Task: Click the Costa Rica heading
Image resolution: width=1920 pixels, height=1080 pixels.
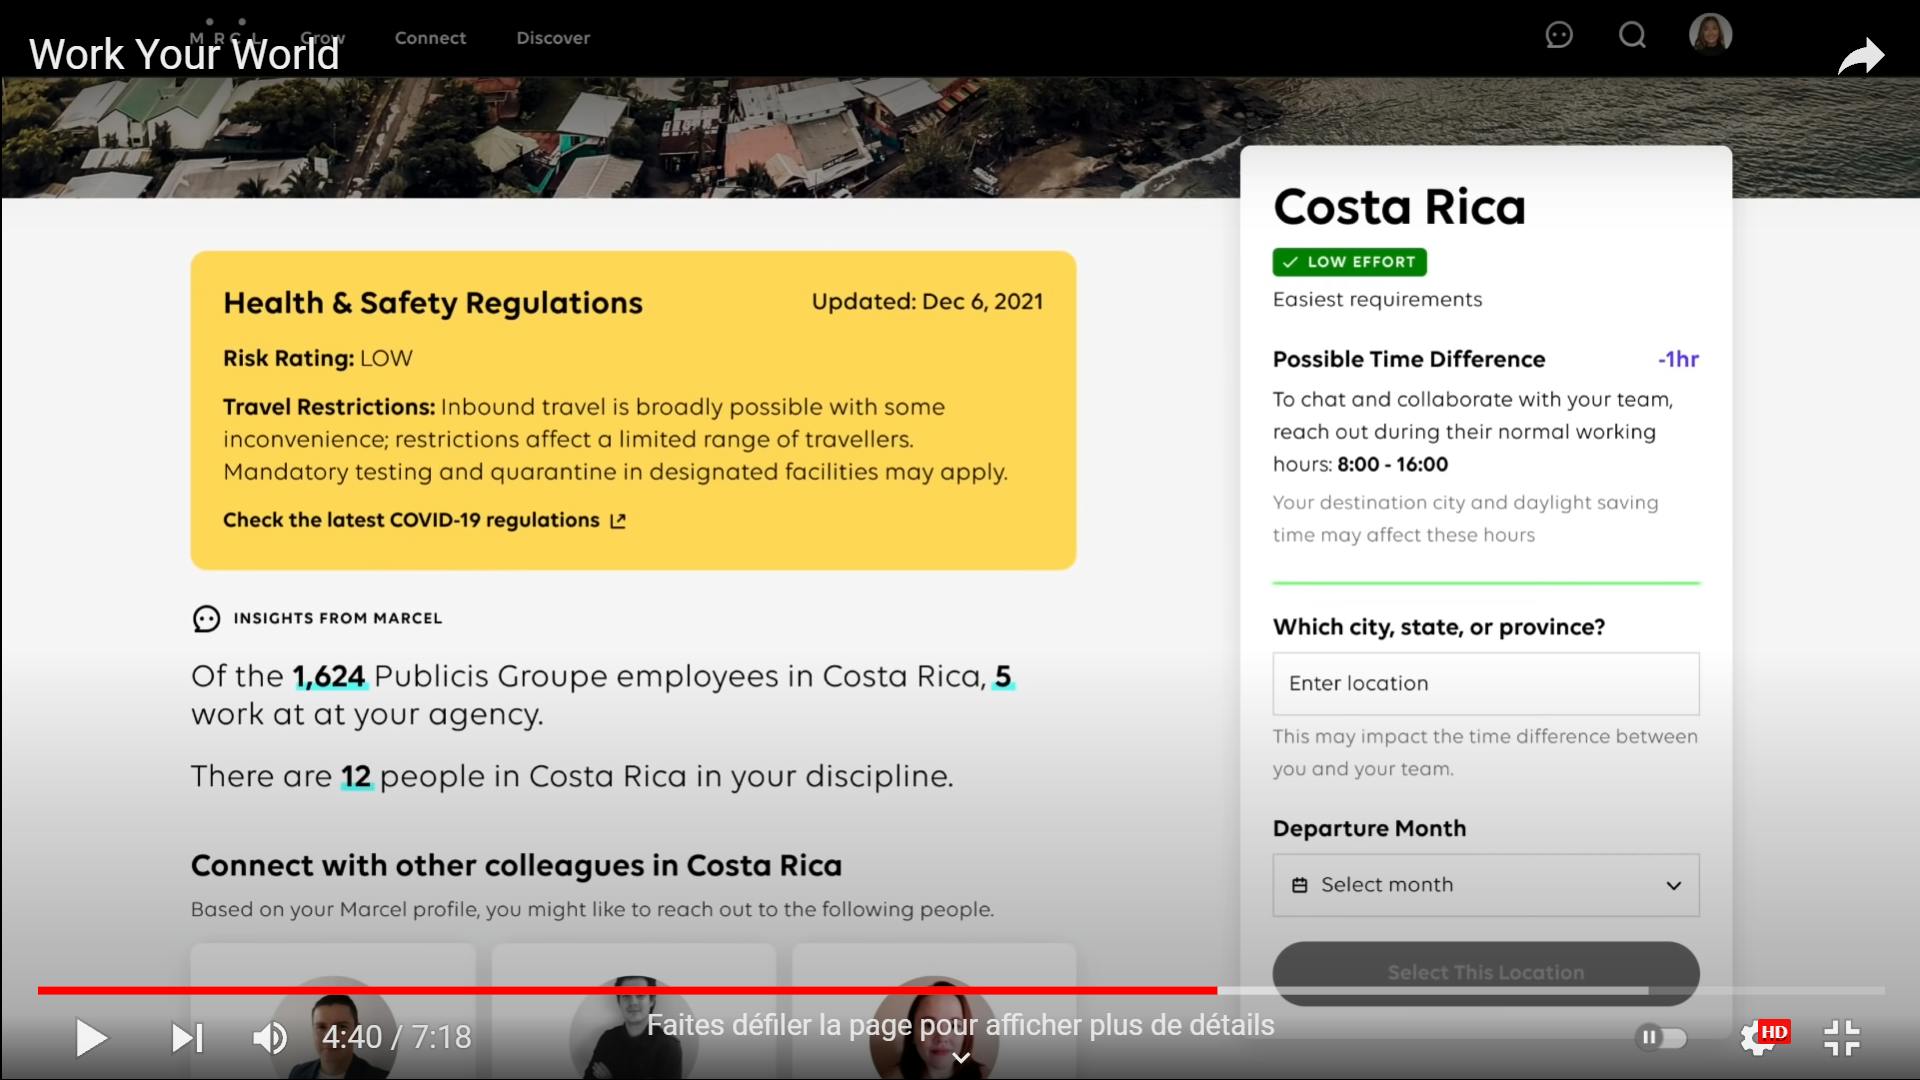Action: tap(1399, 207)
